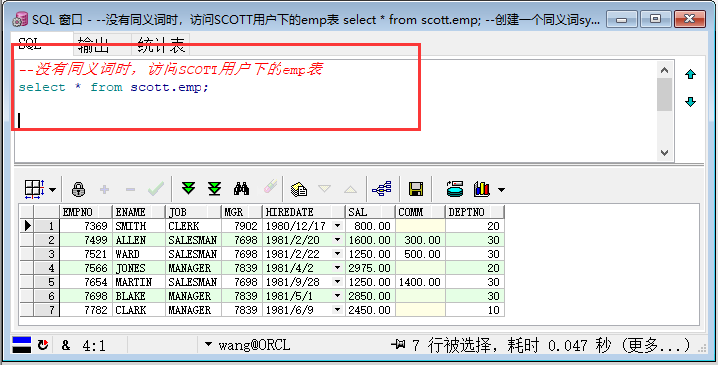718x365 pixels.
Task: Click the export query results icon
Action: (455, 189)
